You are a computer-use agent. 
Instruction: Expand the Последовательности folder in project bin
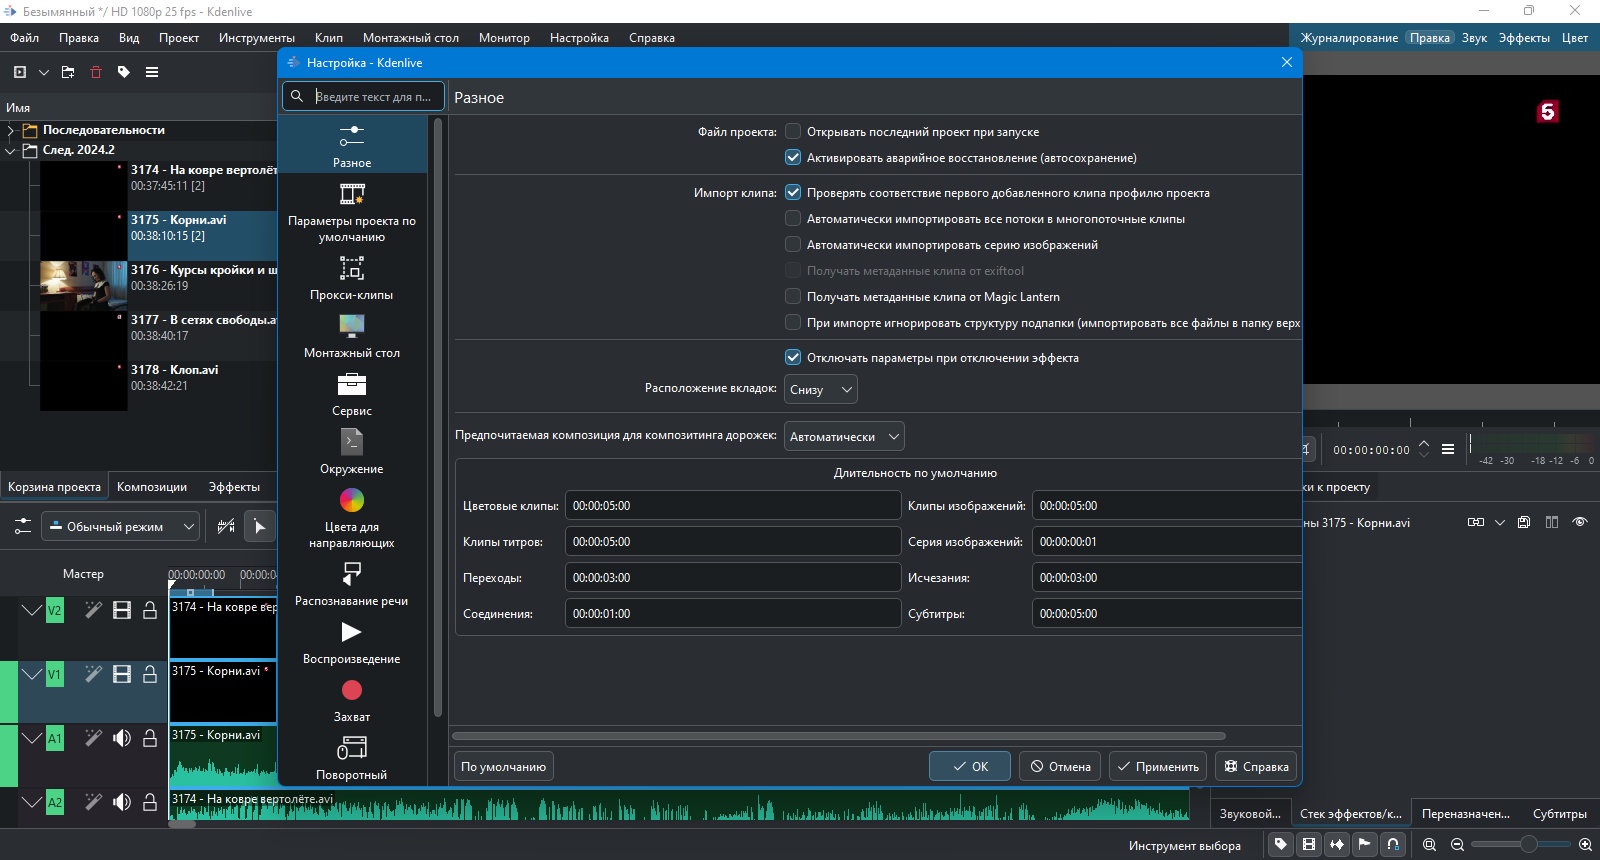11,130
